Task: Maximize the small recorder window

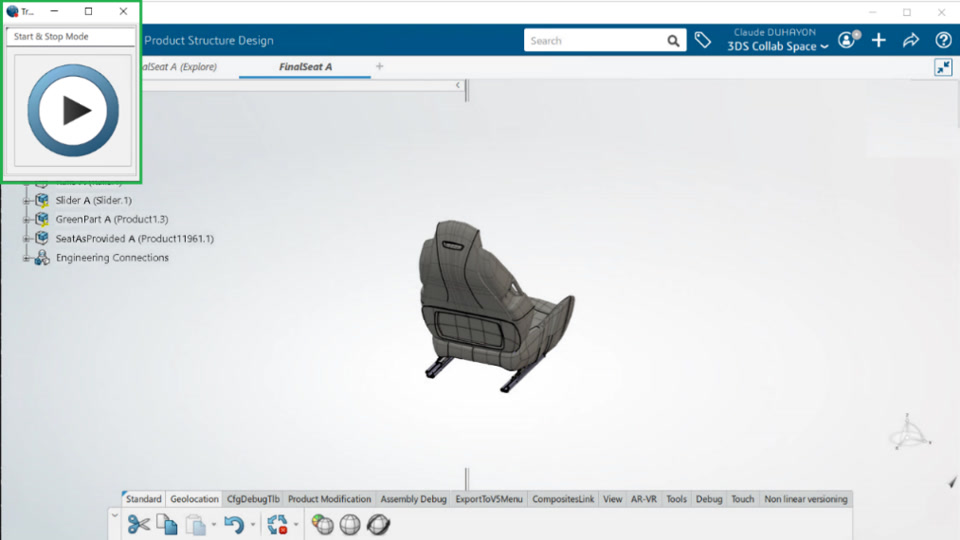Action: [x=88, y=11]
